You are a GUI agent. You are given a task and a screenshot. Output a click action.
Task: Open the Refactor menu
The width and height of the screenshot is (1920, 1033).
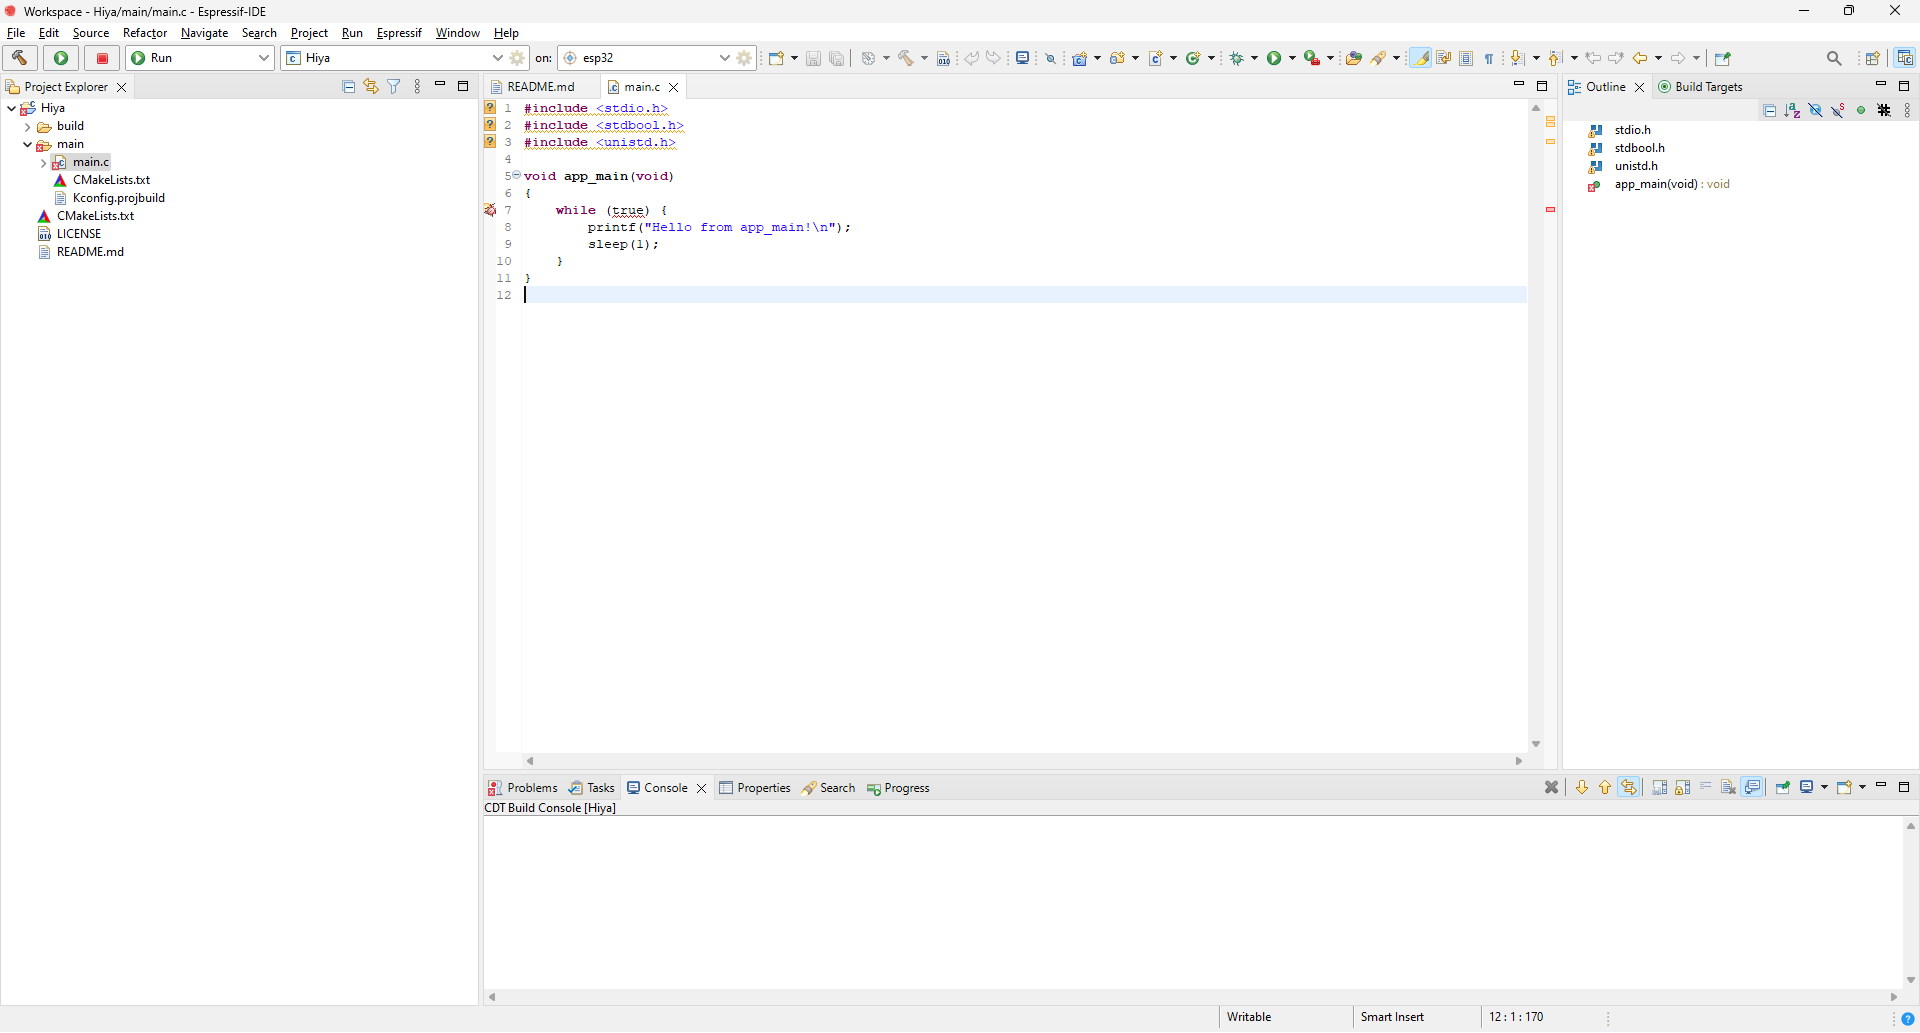(145, 33)
